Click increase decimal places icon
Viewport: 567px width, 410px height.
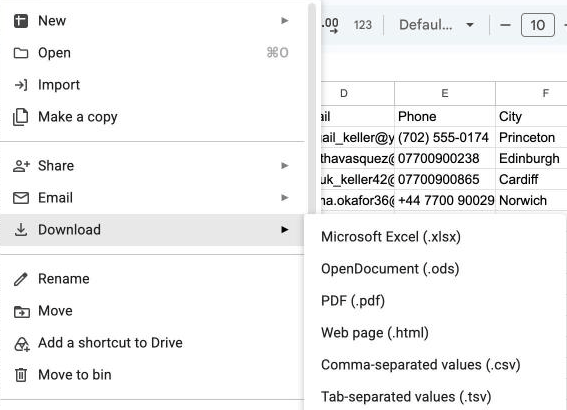pos(331,25)
